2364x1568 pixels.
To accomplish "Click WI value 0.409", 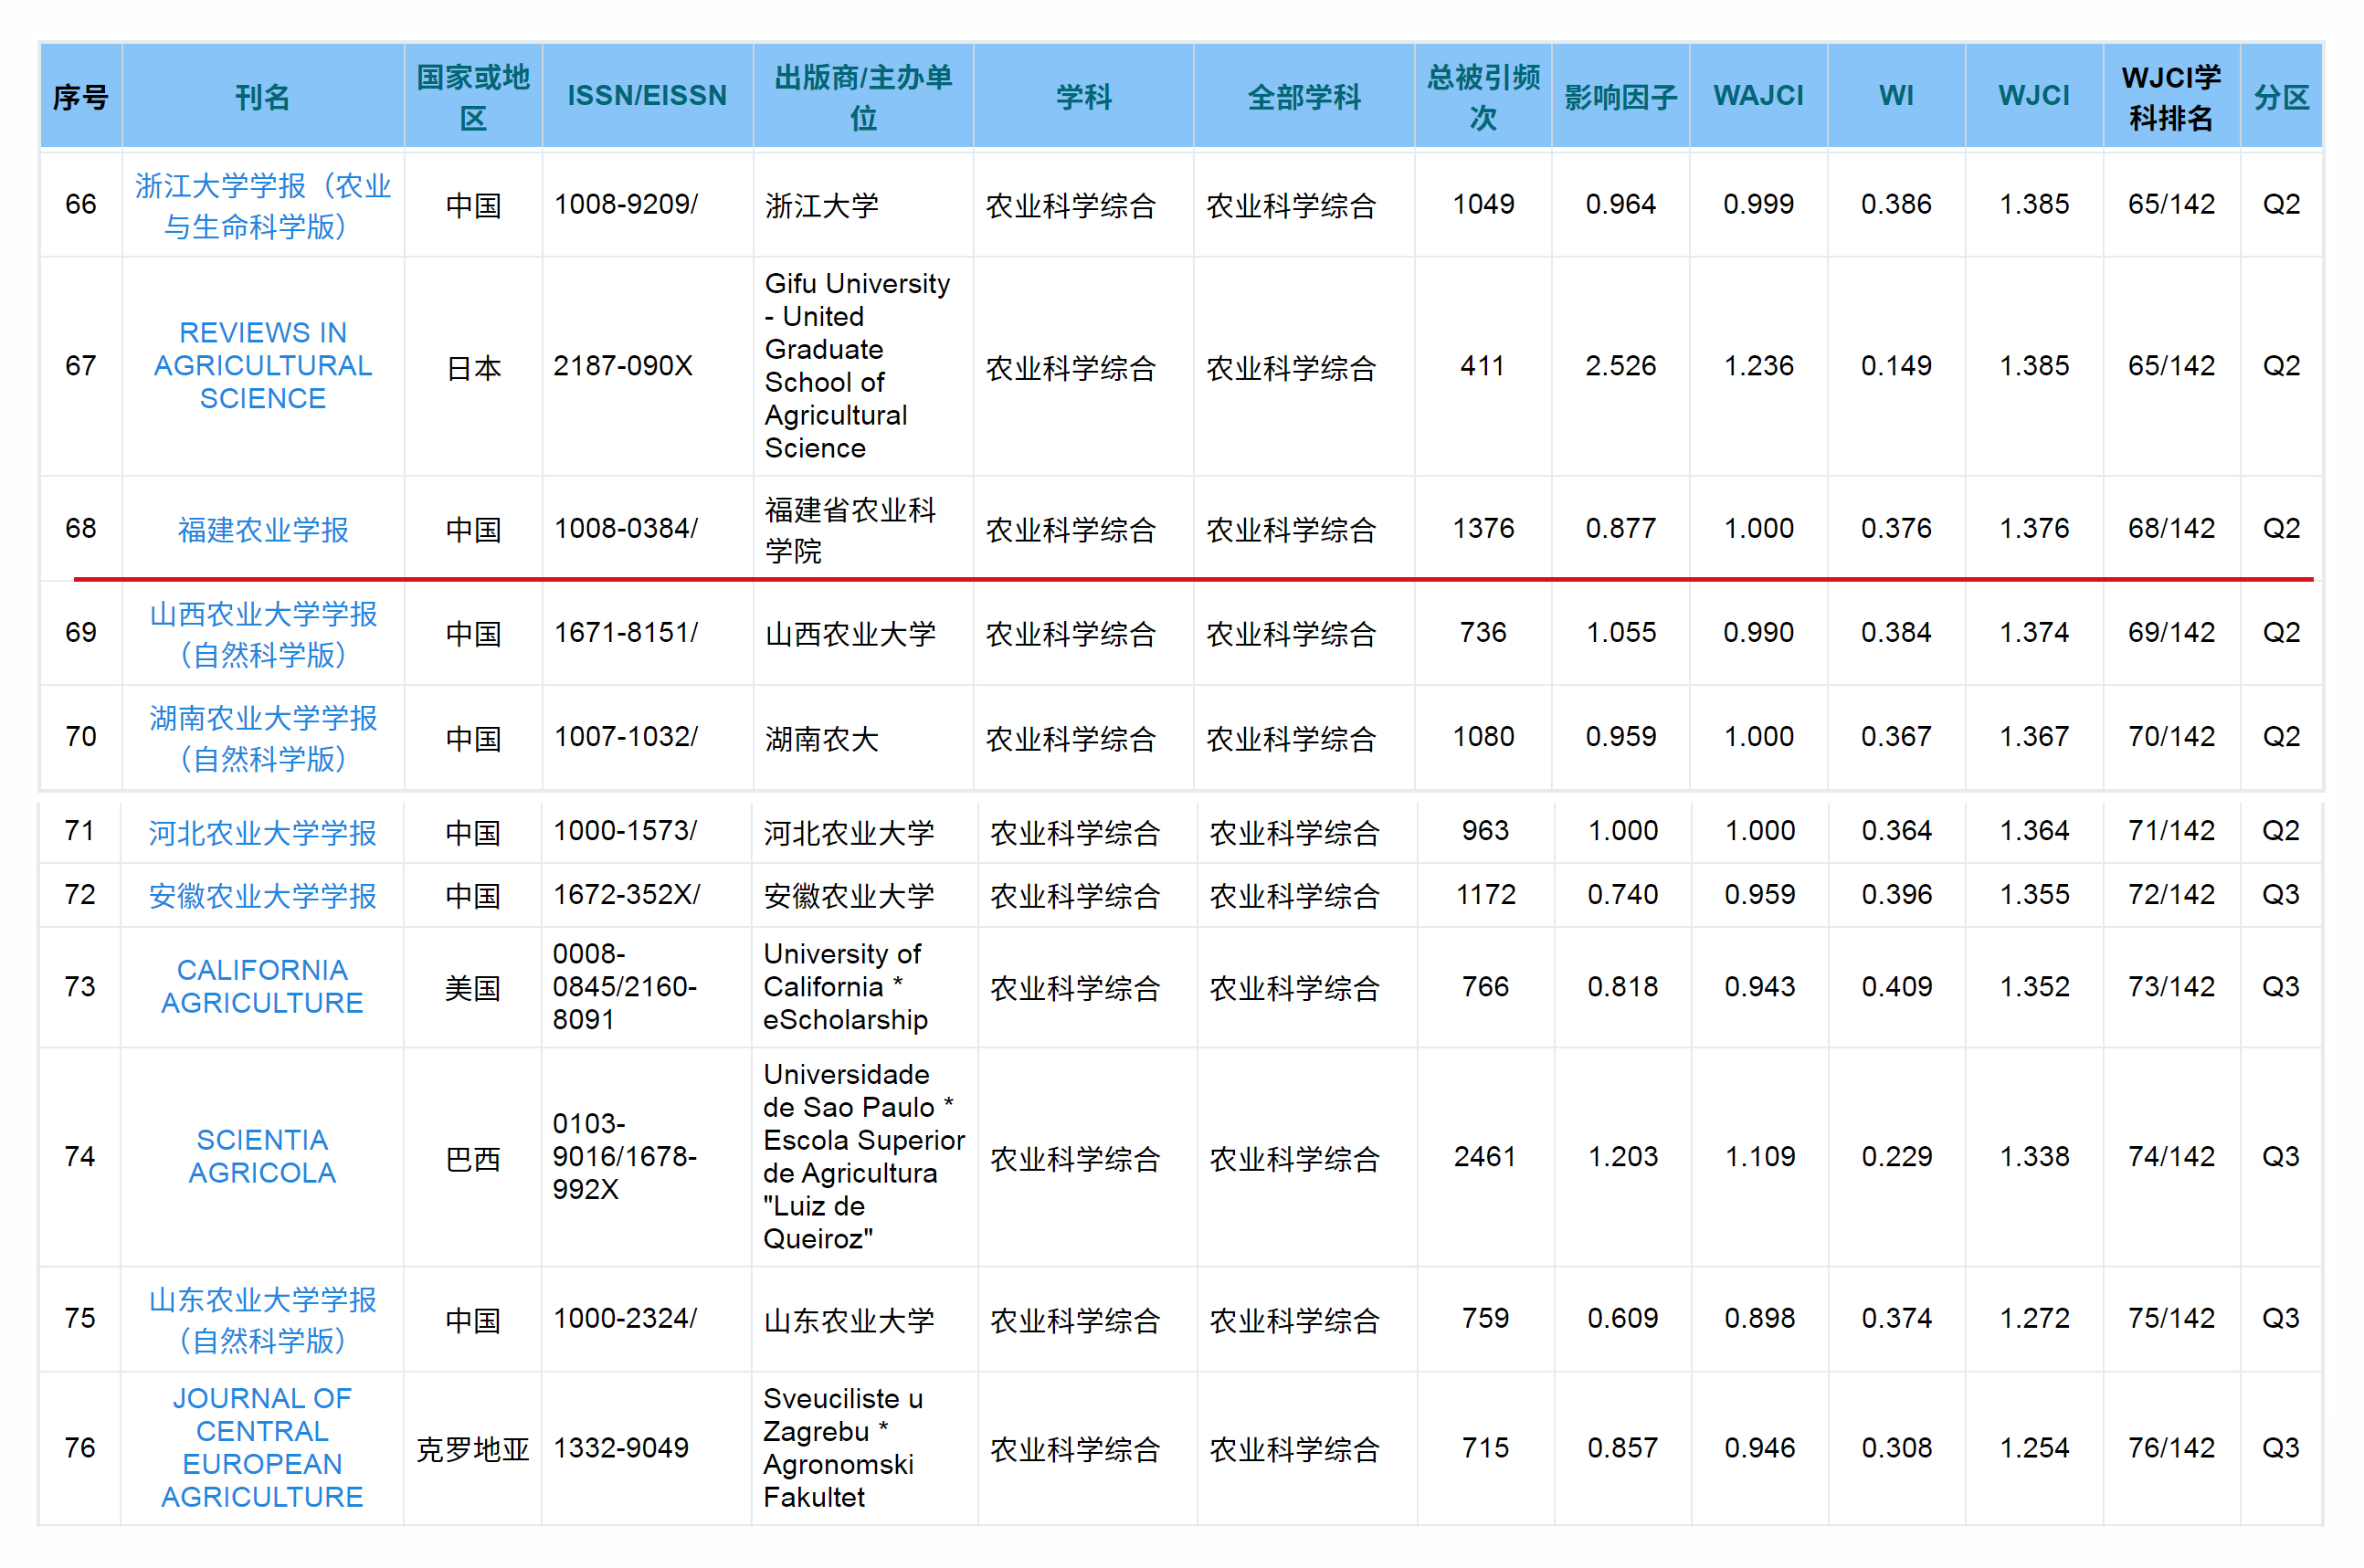I will 1897,986.
